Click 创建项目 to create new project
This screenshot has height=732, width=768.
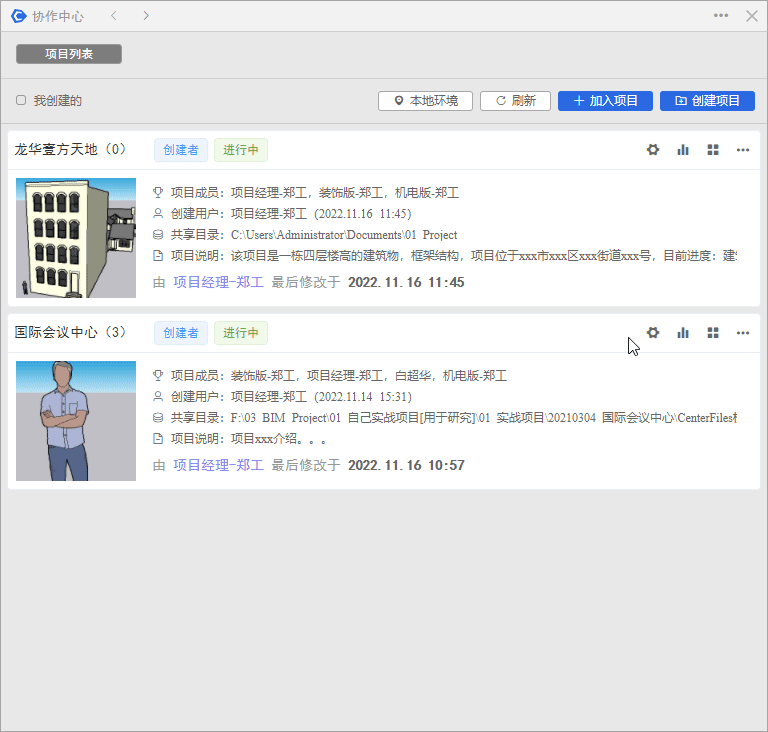pos(707,101)
